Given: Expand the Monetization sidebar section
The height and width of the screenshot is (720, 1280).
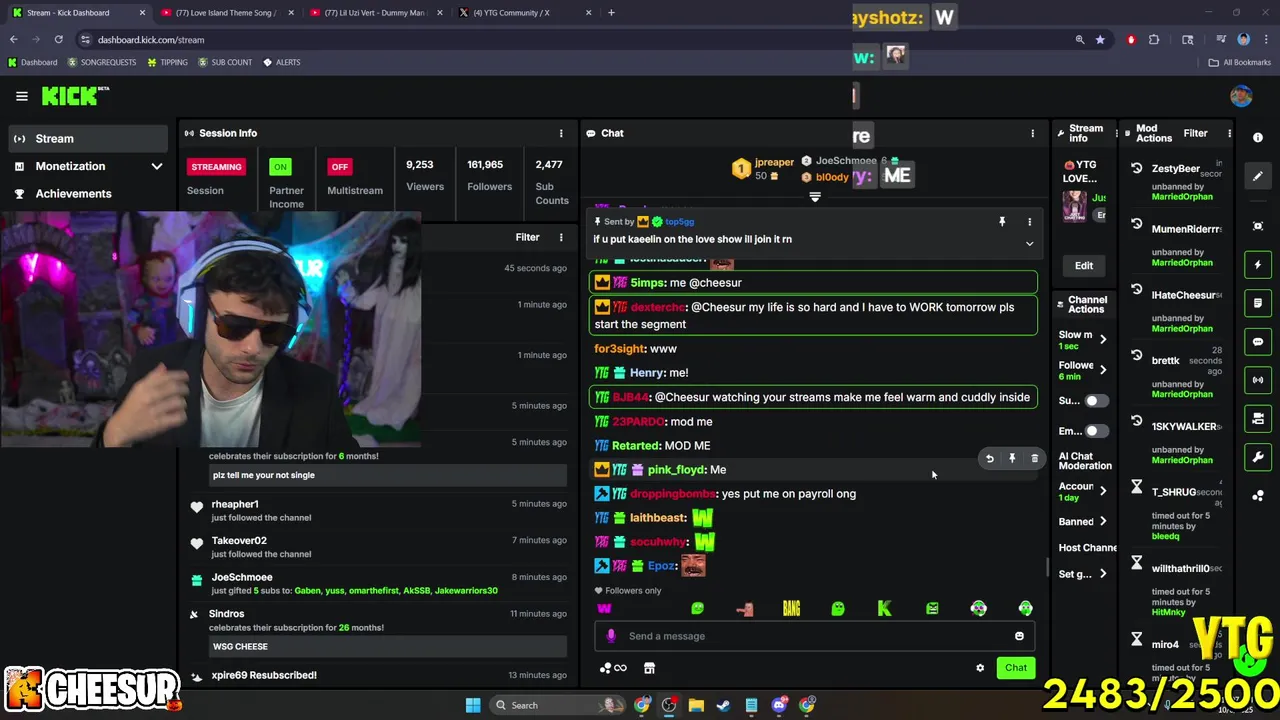Looking at the screenshot, I should pyautogui.click(x=88, y=166).
